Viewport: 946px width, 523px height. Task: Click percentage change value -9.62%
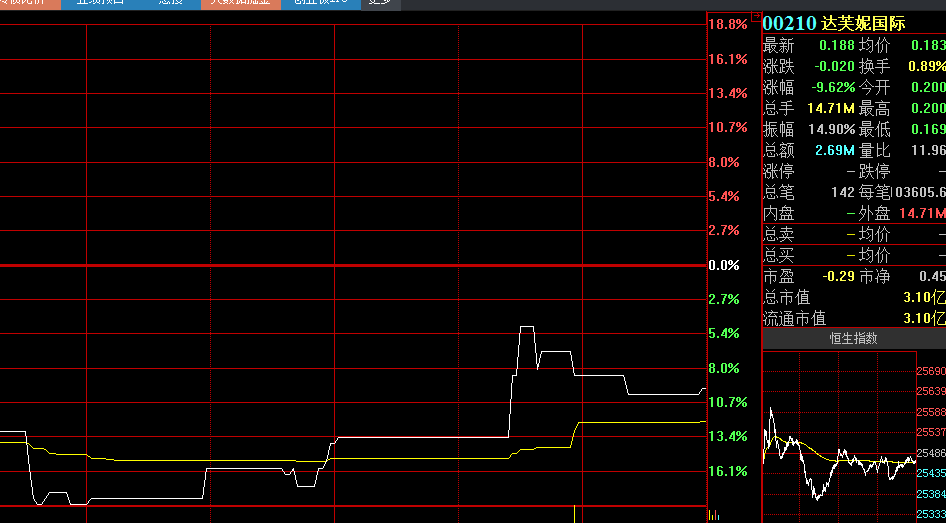coord(833,87)
